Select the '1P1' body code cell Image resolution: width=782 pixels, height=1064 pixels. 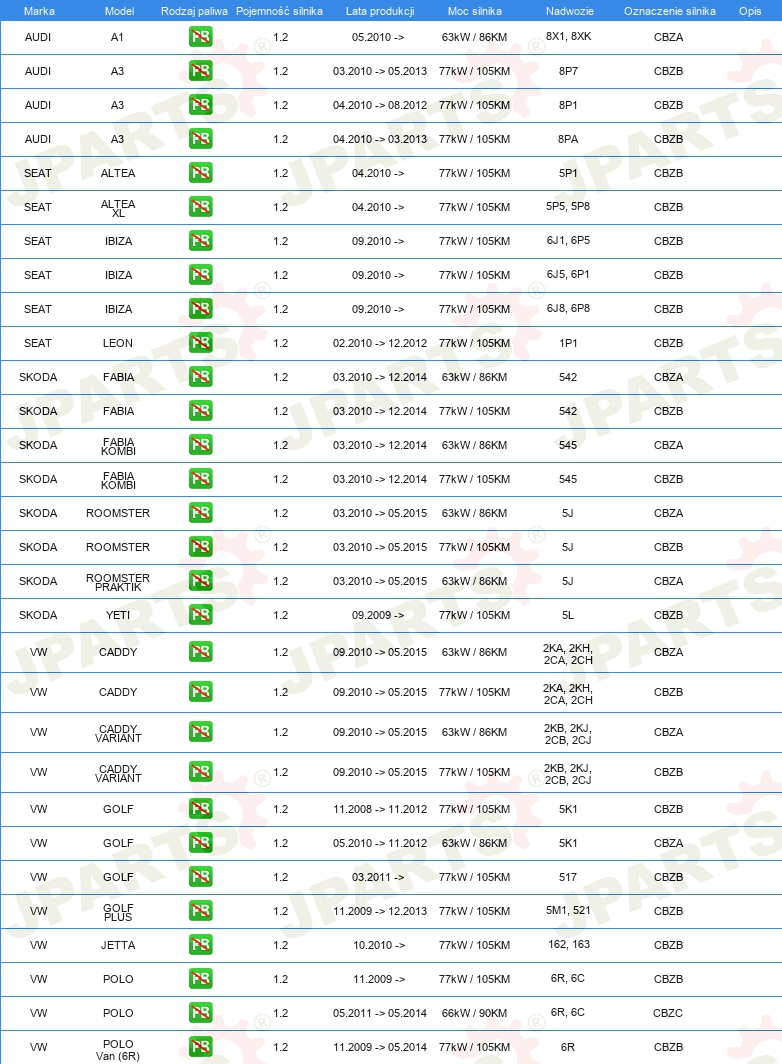pos(568,343)
